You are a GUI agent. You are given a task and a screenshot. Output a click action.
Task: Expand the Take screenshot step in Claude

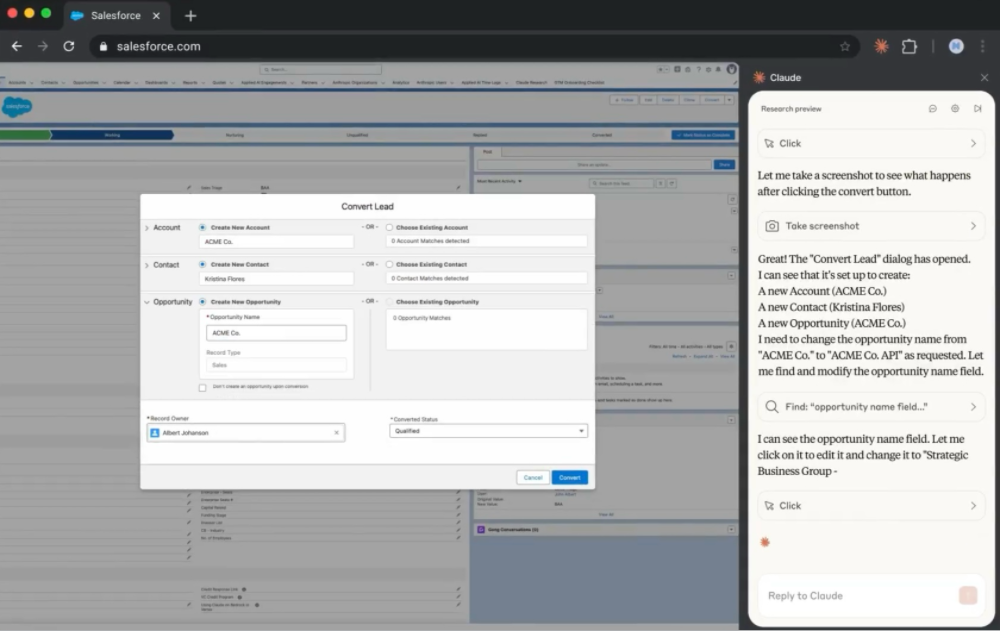pyautogui.click(x=870, y=226)
